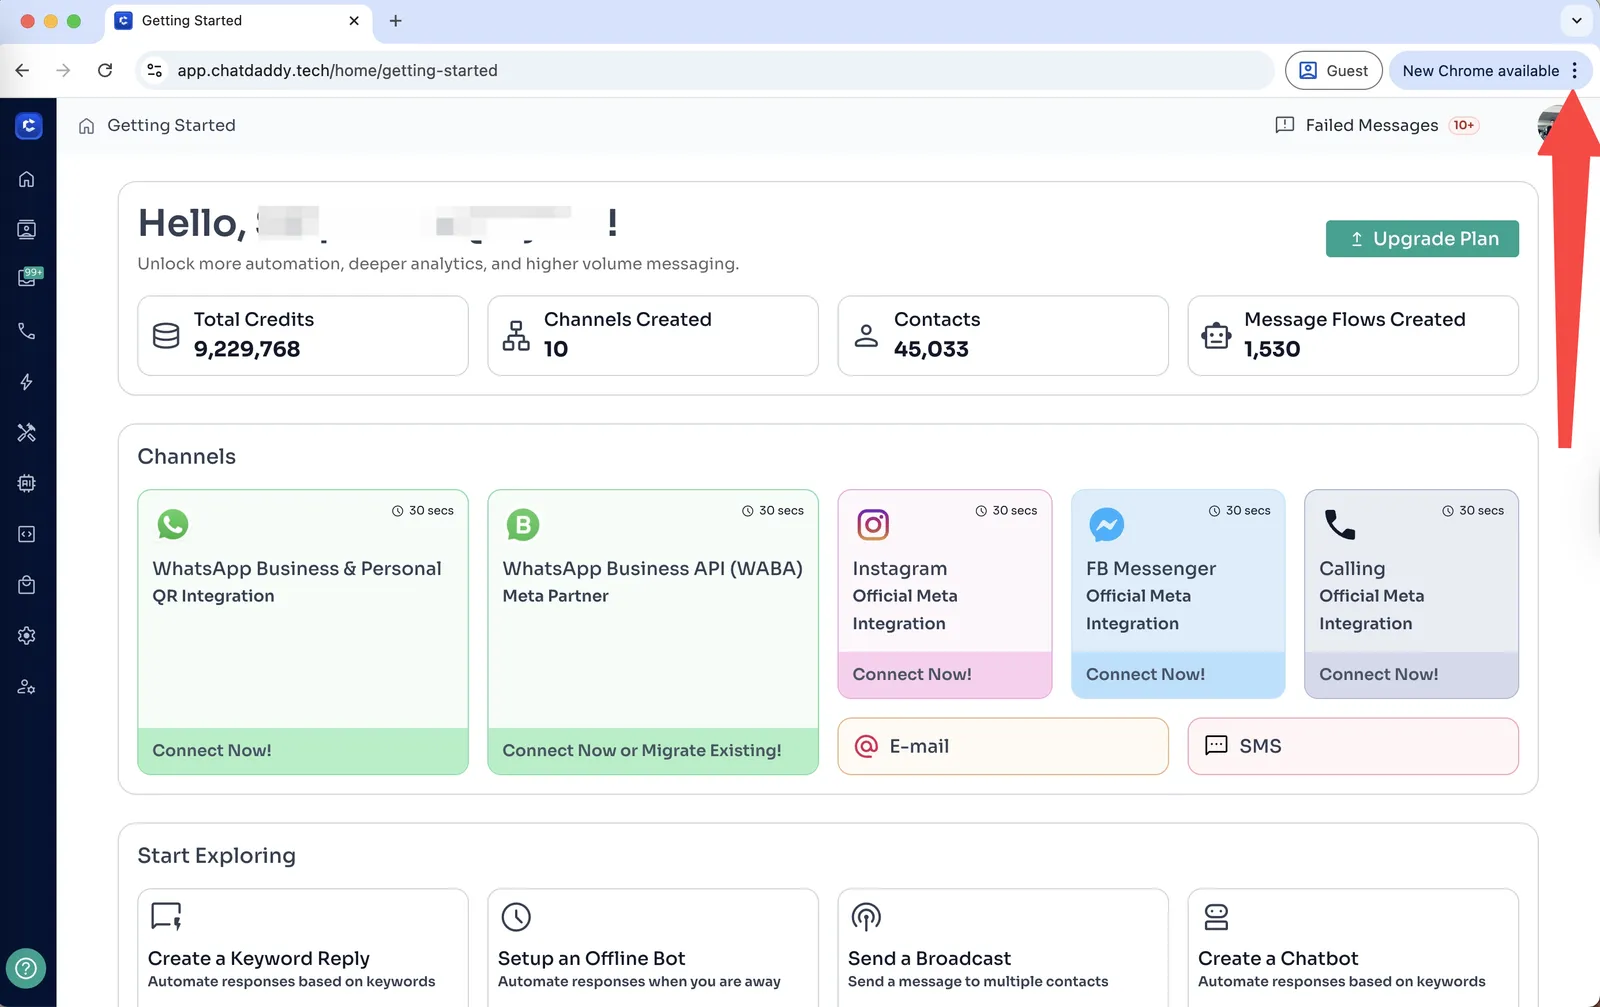The width and height of the screenshot is (1600, 1007).
Task: Select the E-mail channel option
Action: (x=1002, y=746)
